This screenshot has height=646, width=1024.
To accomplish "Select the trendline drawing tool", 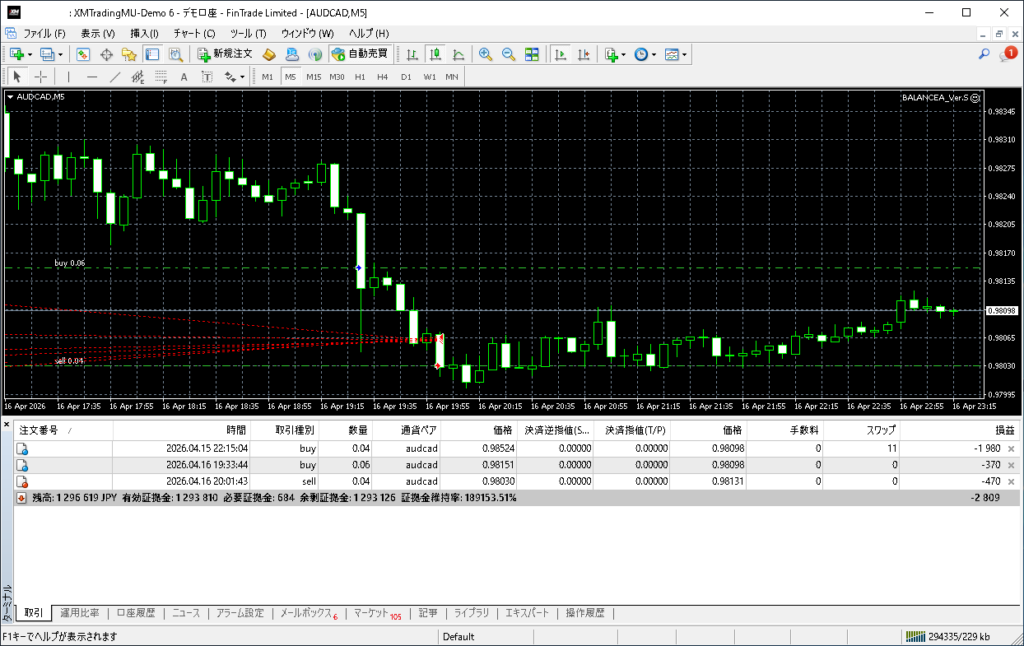I will [115, 77].
